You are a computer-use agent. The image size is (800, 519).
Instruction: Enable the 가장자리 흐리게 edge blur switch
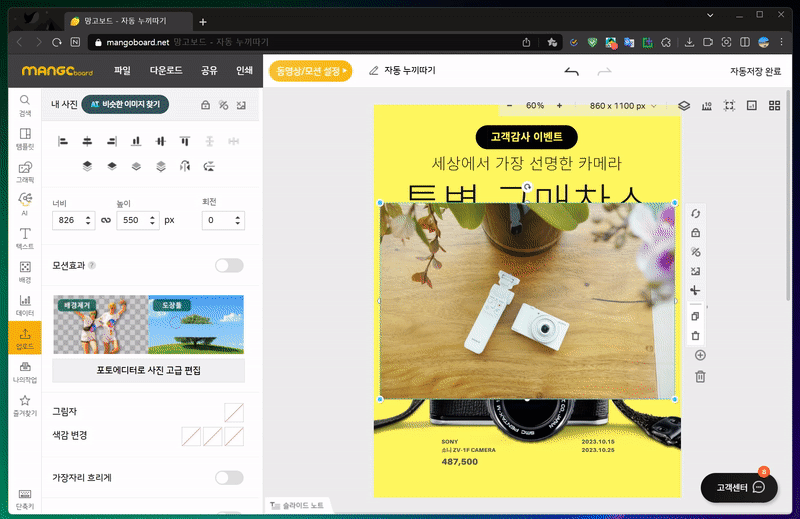coord(229,478)
